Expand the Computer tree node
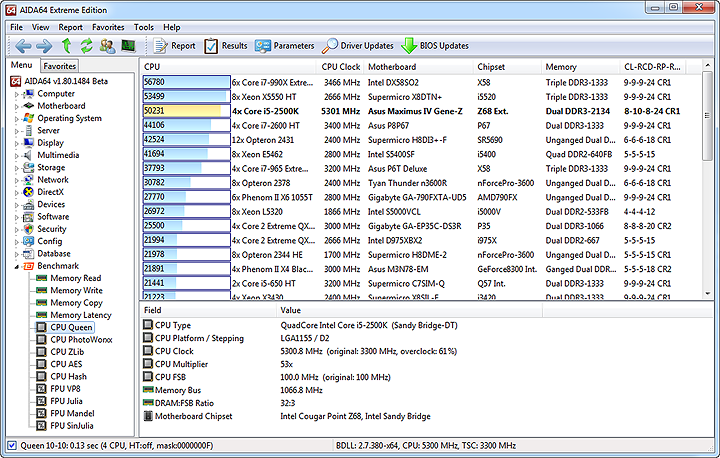 click(x=17, y=94)
